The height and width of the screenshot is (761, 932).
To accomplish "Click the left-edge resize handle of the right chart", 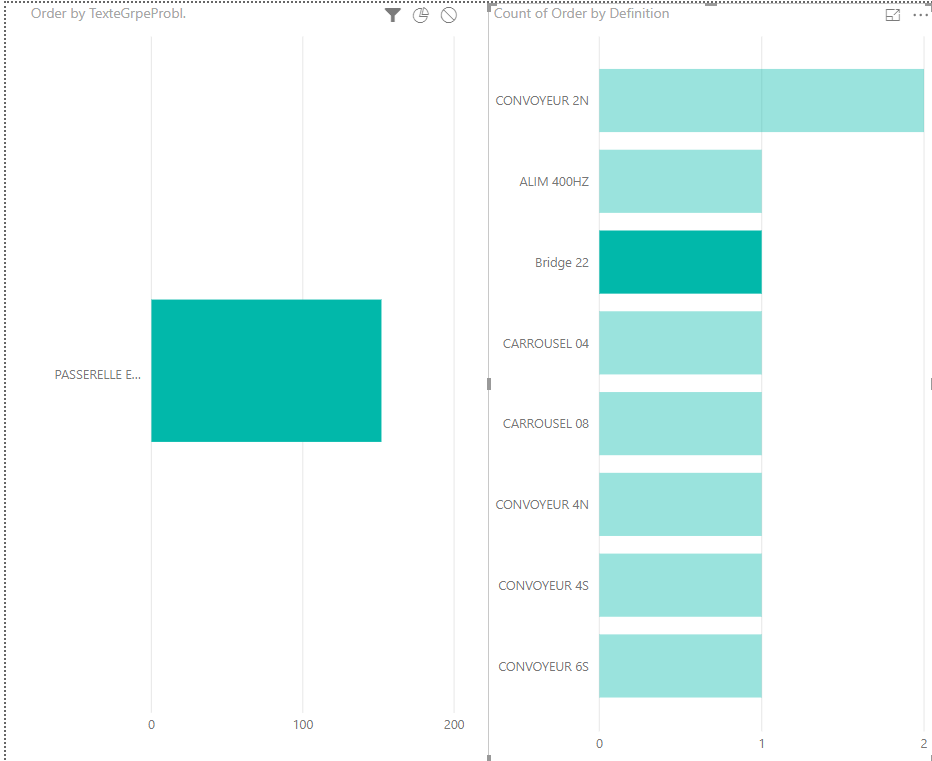I will point(489,384).
